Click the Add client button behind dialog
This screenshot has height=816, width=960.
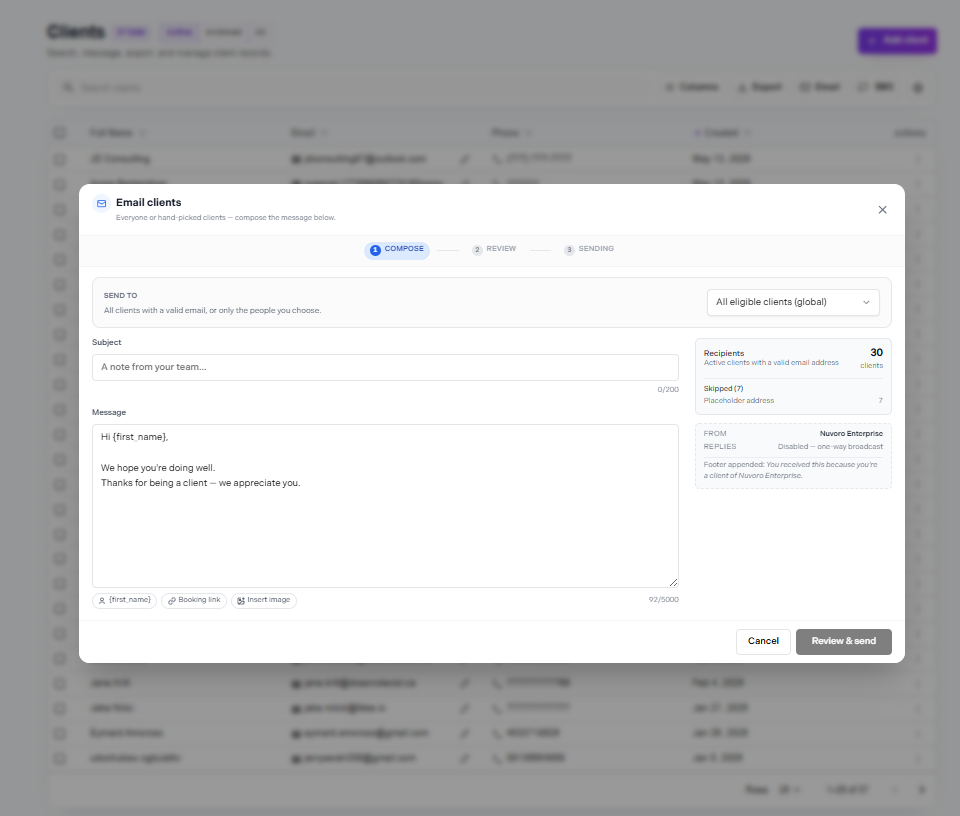point(897,40)
